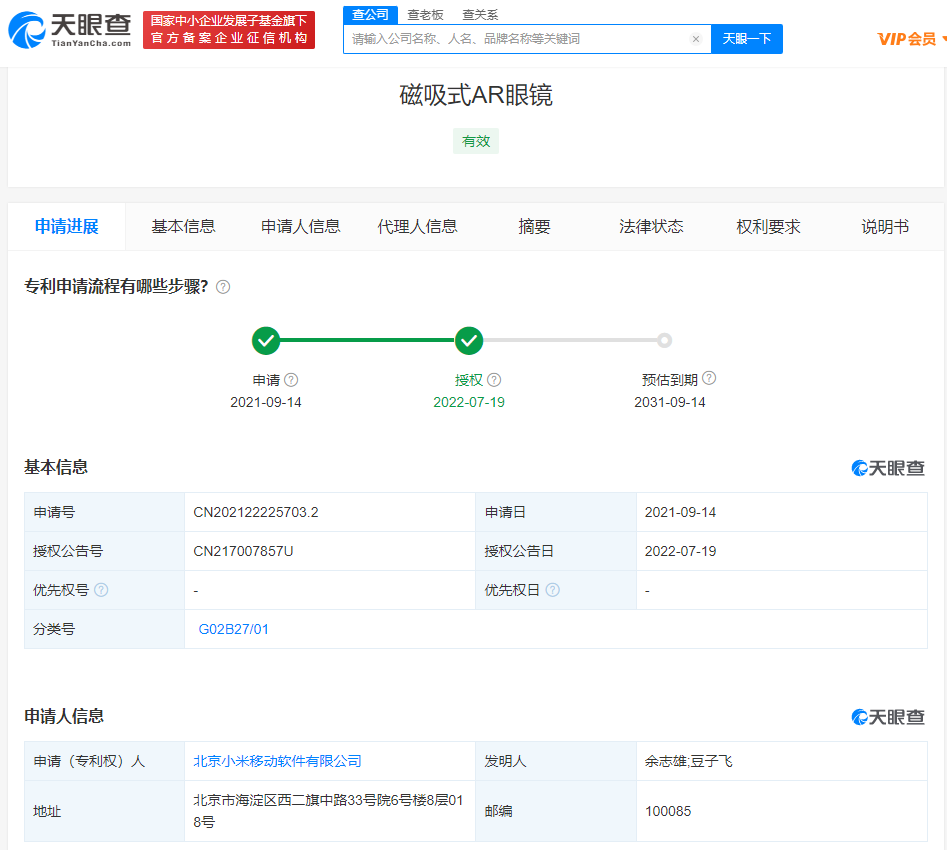Click the 有效 status badge
Image resolution: width=947 pixels, height=850 pixels.
pos(476,141)
